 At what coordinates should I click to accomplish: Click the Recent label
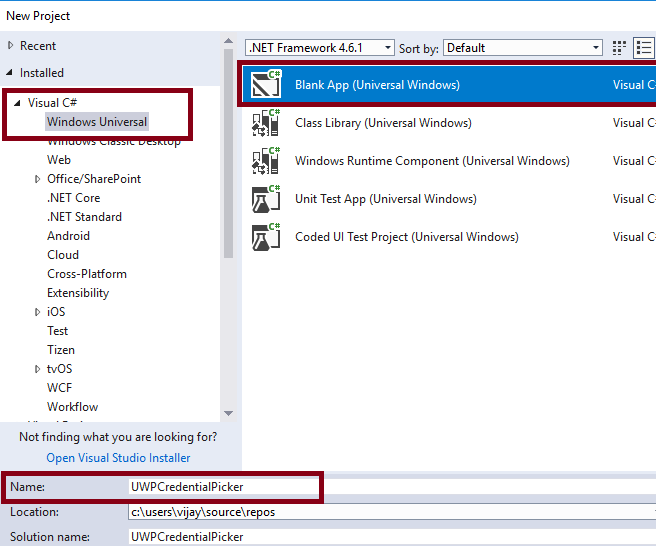[x=38, y=46]
